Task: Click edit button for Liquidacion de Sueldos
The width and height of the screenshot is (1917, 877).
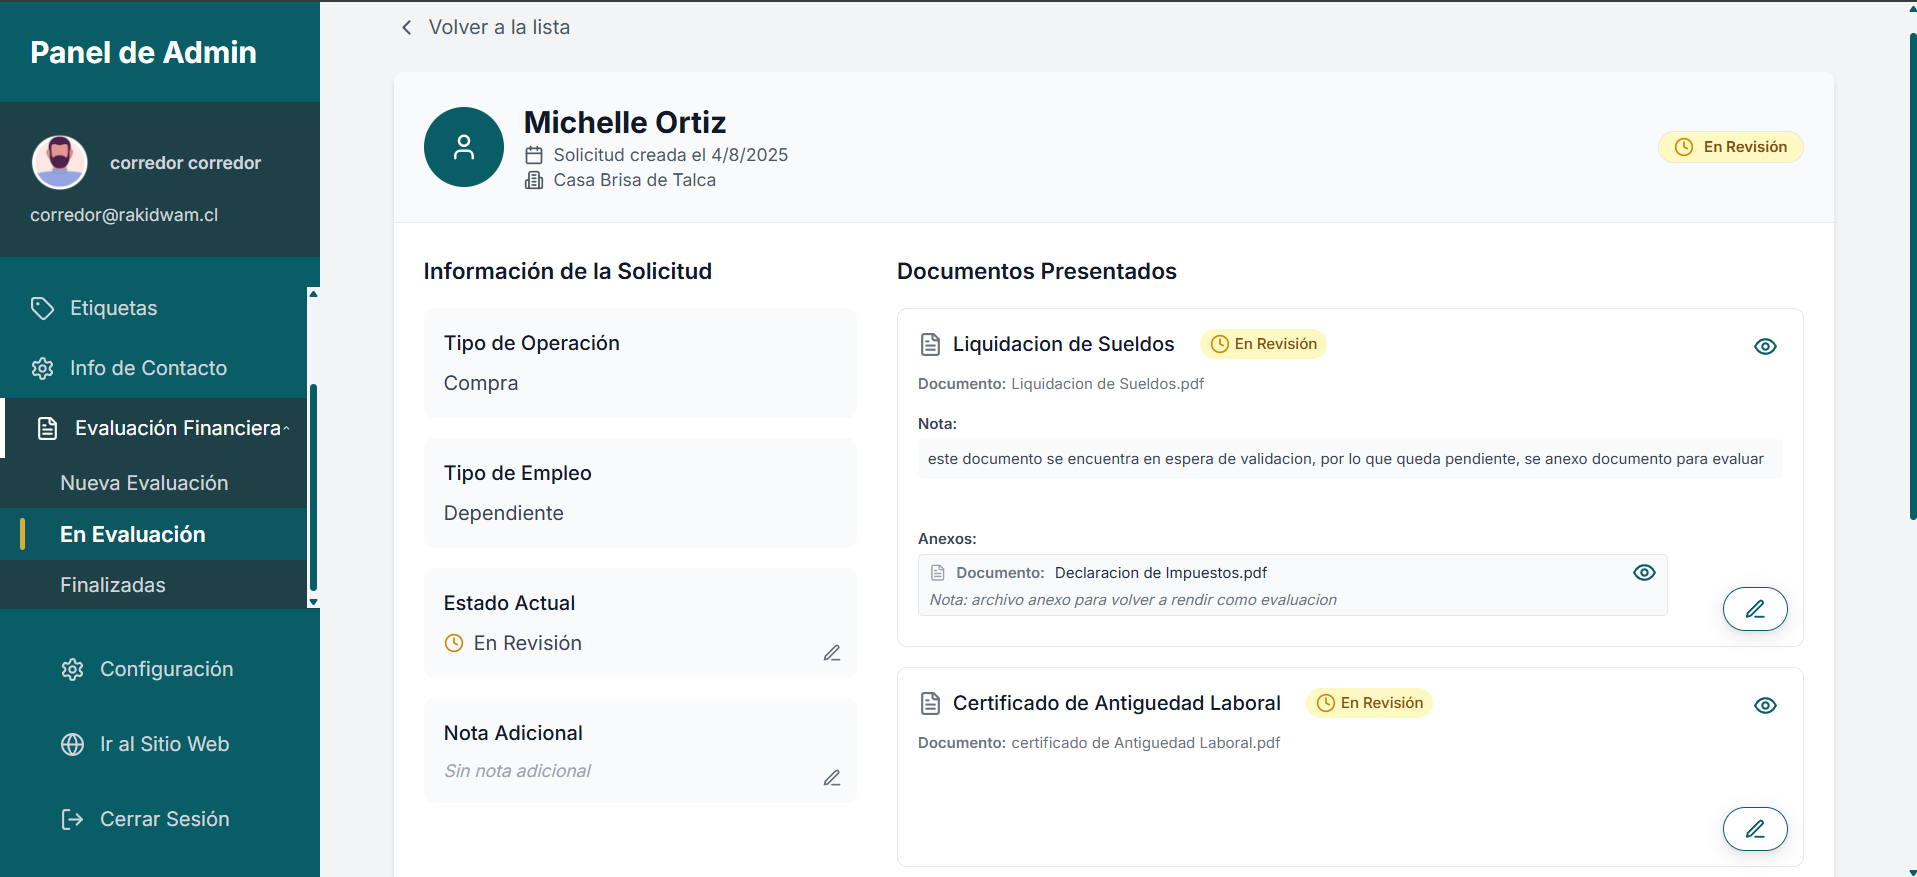Action: click(x=1754, y=609)
